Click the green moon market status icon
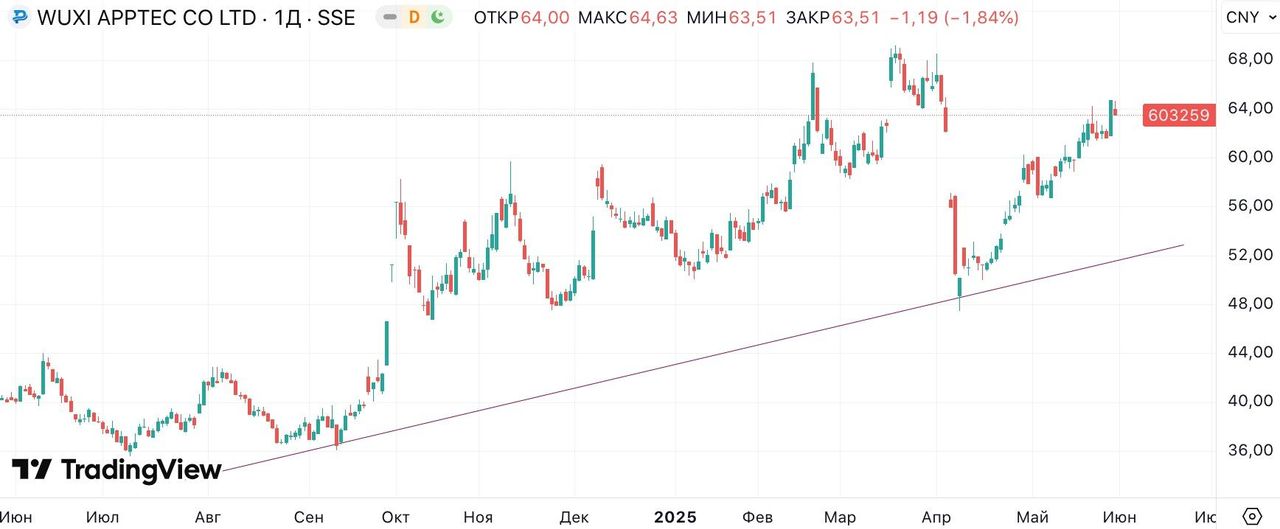 [x=437, y=17]
